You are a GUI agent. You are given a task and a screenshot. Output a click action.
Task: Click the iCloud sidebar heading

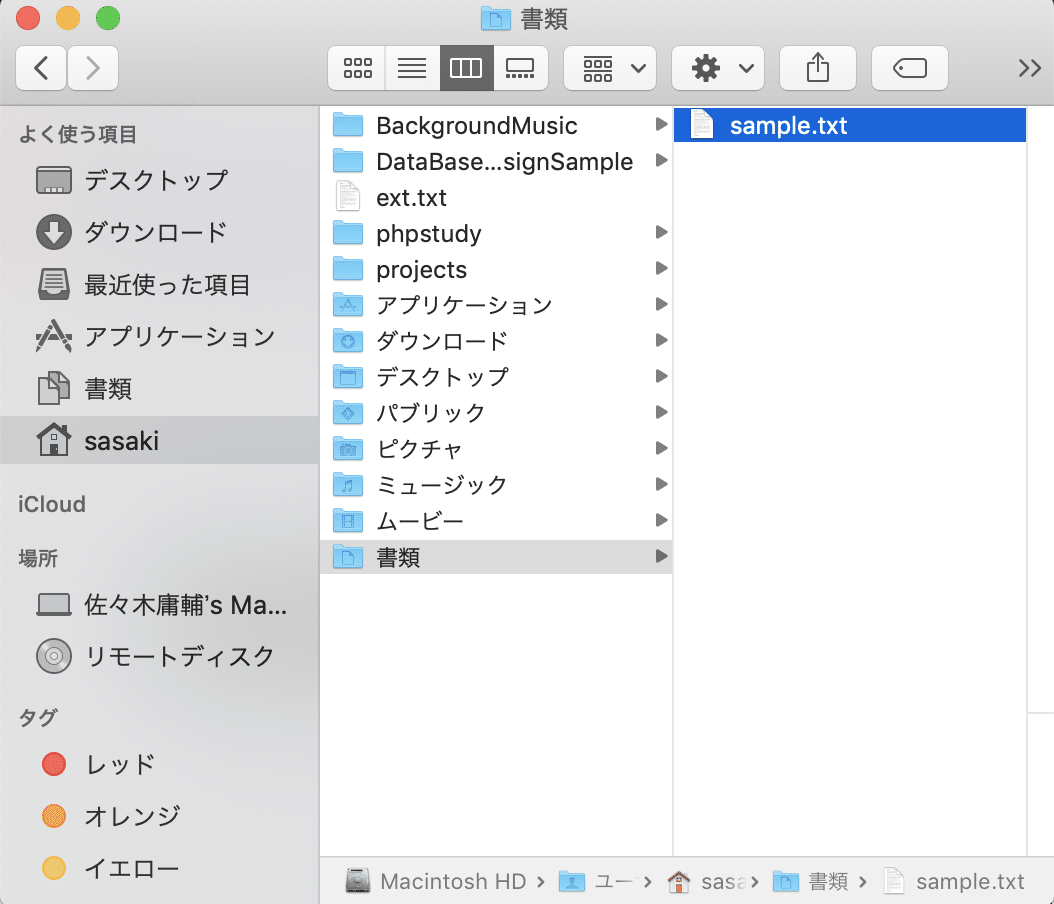coord(52,504)
